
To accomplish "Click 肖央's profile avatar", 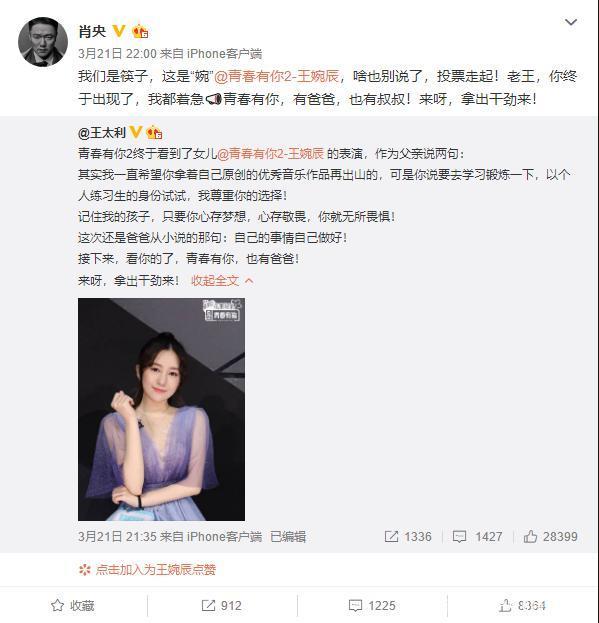I will click(x=43, y=42).
